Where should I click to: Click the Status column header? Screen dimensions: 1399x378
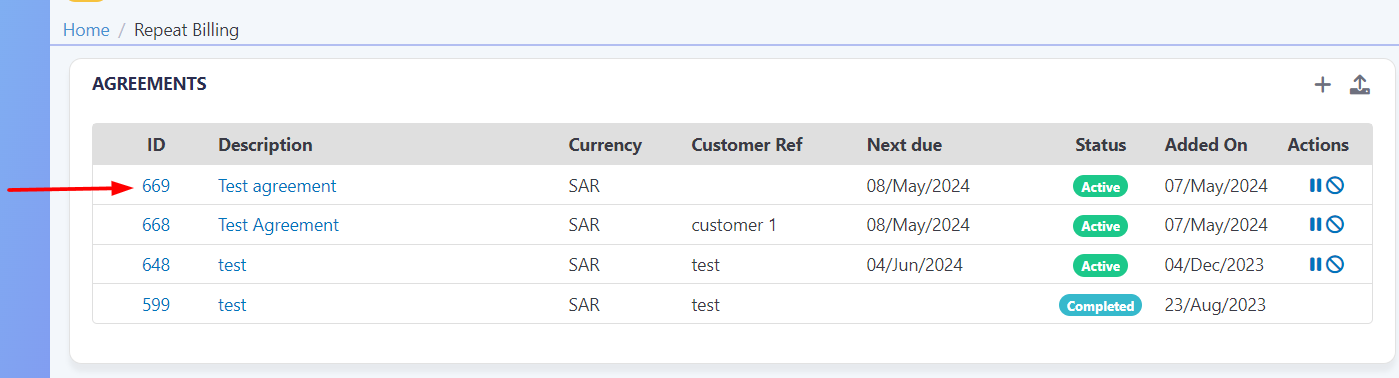coord(1101,145)
